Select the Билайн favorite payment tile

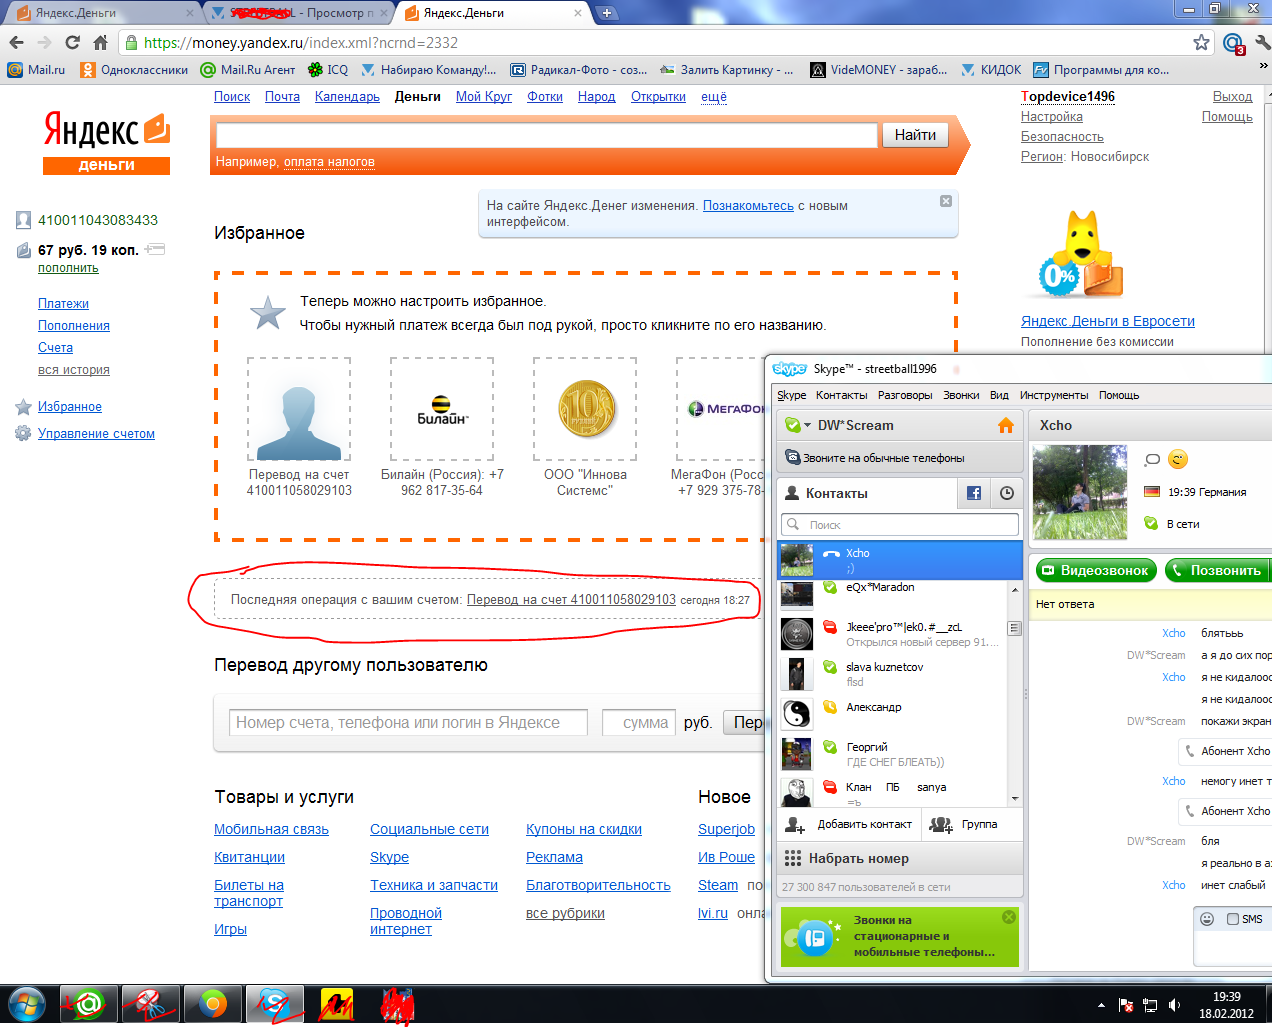click(x=442, y=410)
